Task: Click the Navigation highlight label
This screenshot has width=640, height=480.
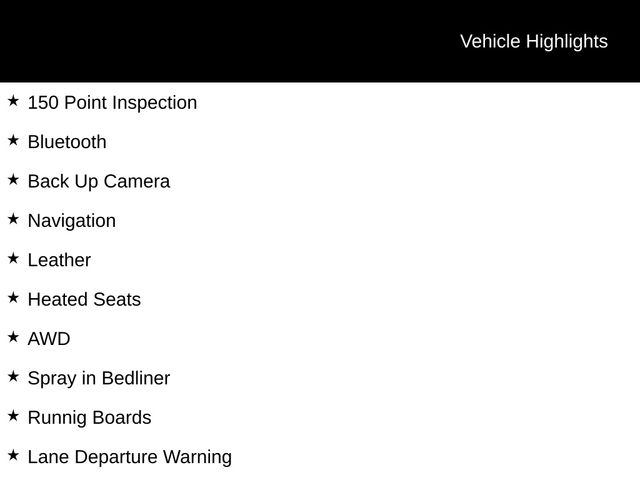Action: coord(72,221)
